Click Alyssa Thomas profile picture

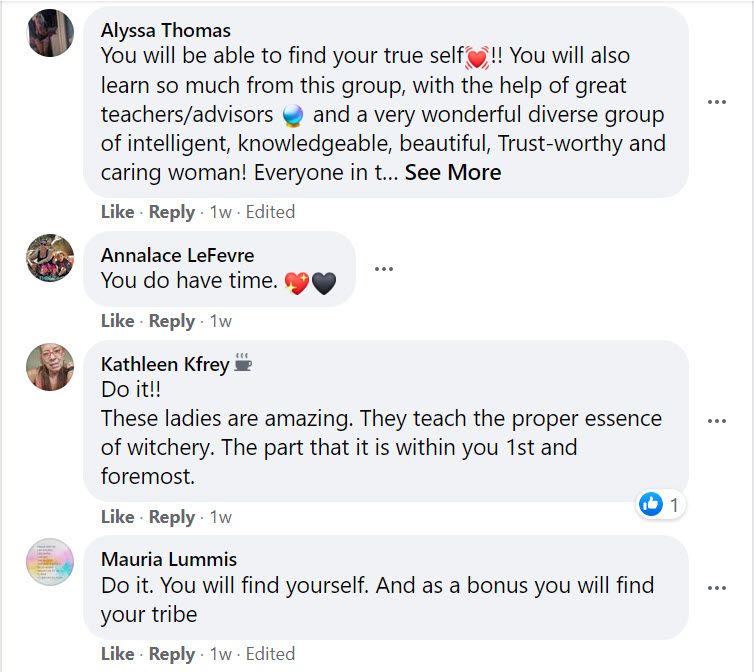tap(49, 33)
